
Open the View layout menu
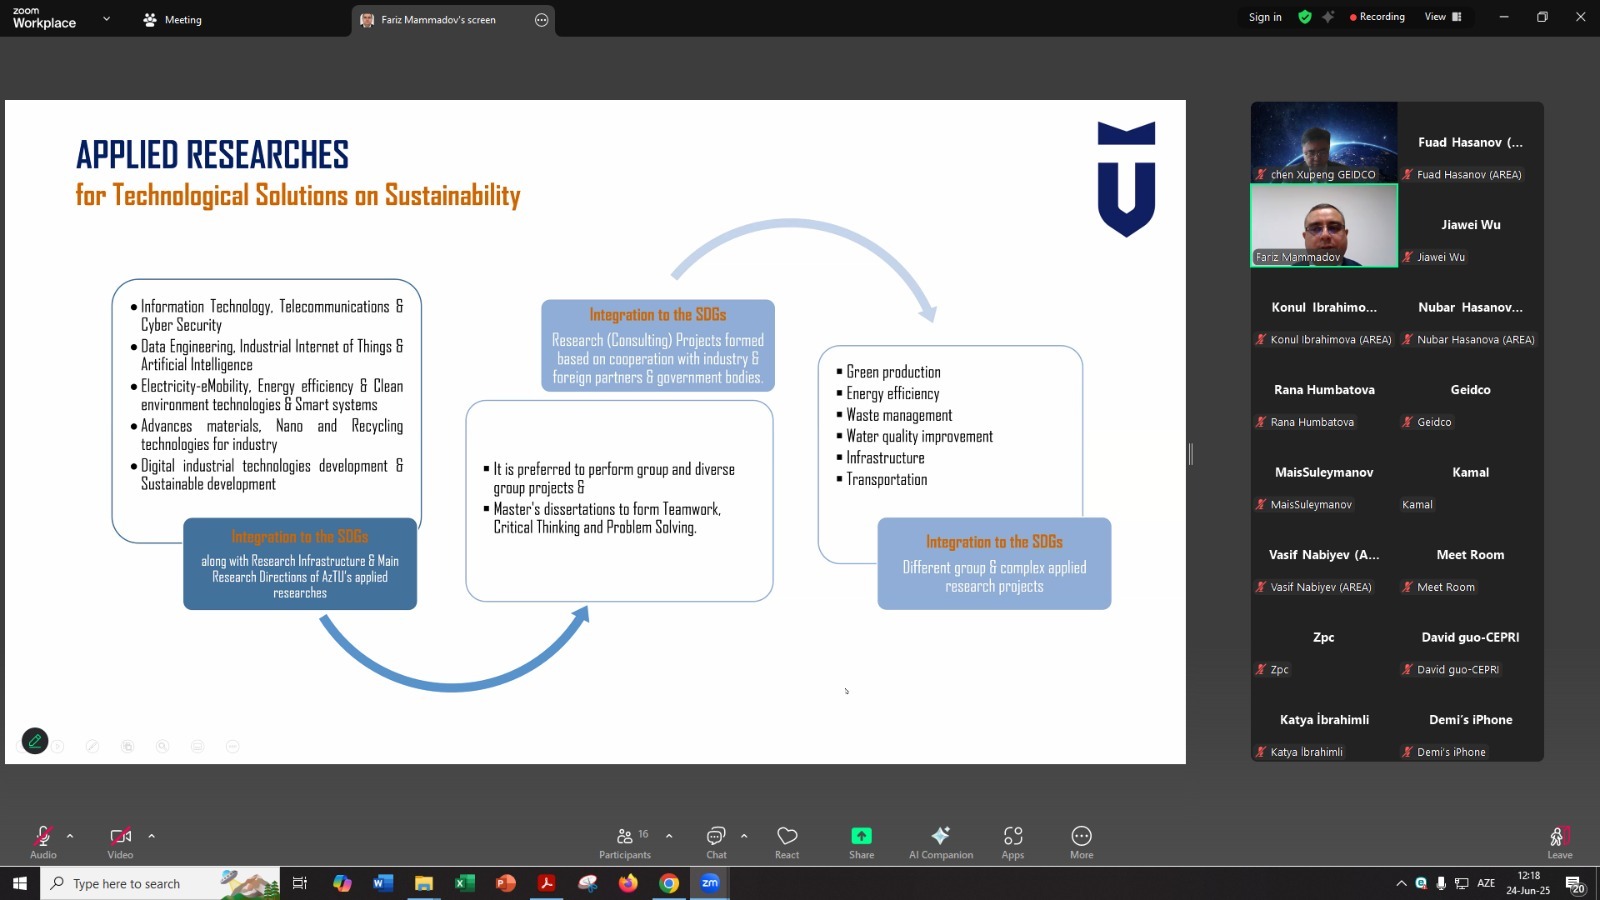1442,17
